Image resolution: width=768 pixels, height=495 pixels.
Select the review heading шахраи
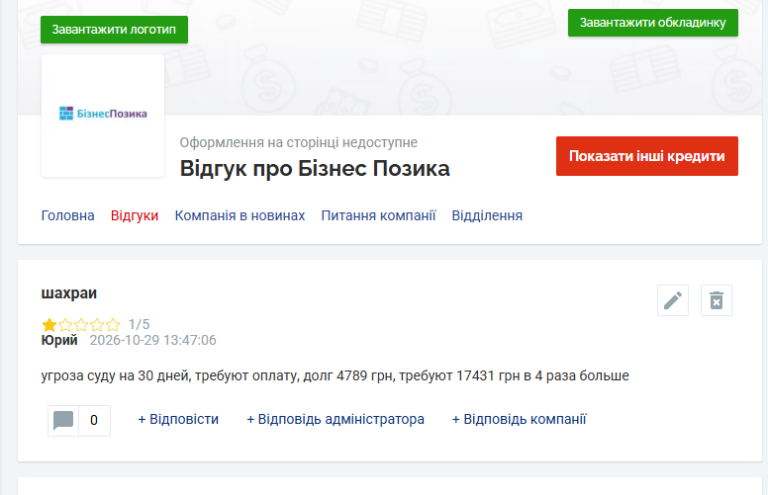69,293
